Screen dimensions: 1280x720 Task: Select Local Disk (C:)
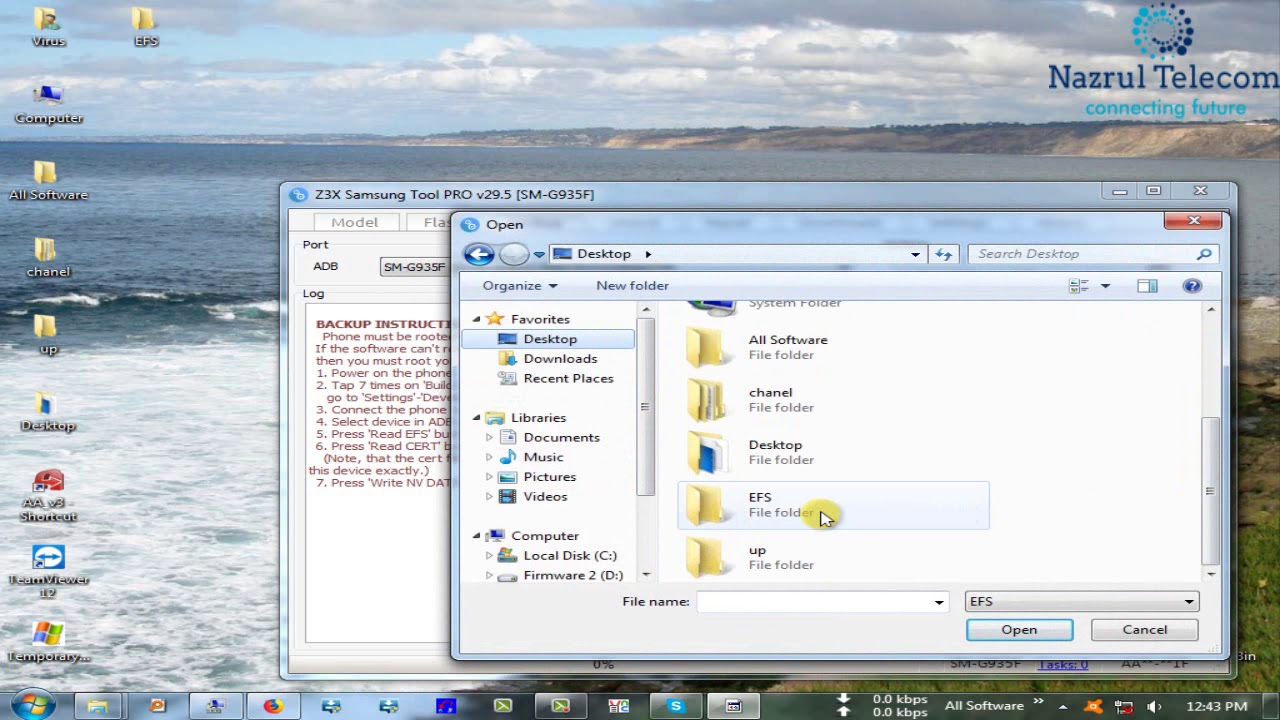[570, 556]
